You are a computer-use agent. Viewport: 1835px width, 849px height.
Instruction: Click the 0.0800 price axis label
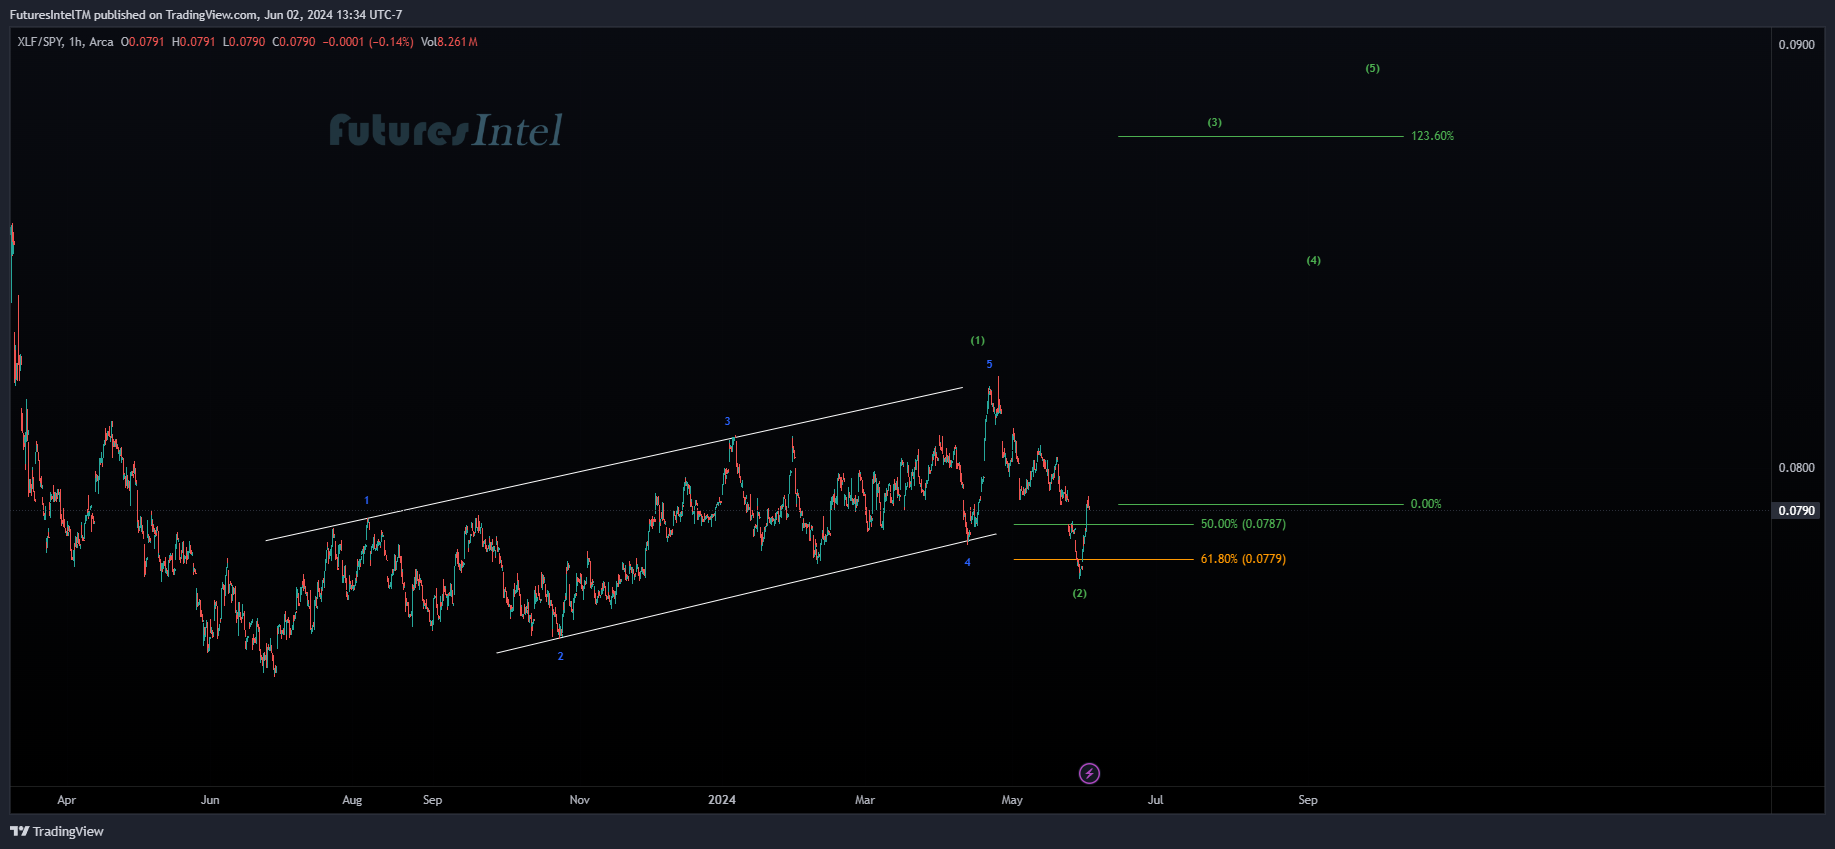(x=1796, y=468)
